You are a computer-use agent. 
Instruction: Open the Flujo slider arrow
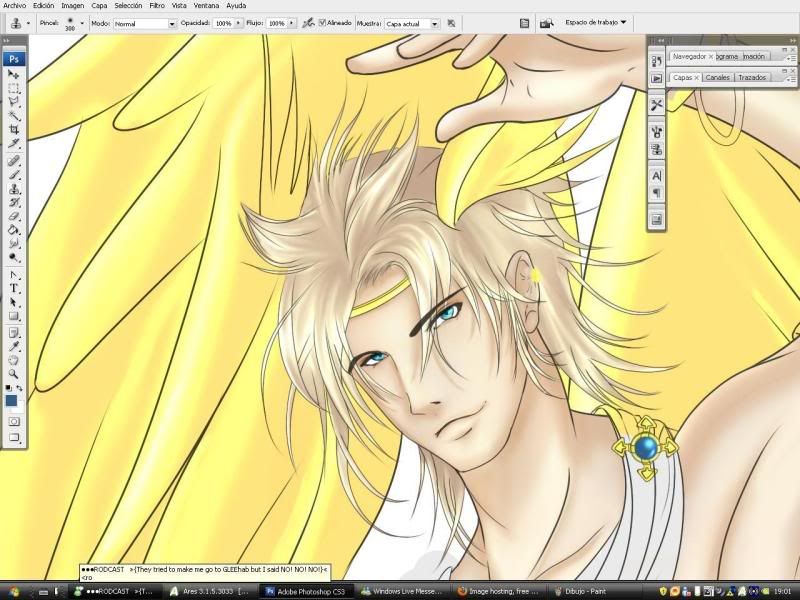291,23
